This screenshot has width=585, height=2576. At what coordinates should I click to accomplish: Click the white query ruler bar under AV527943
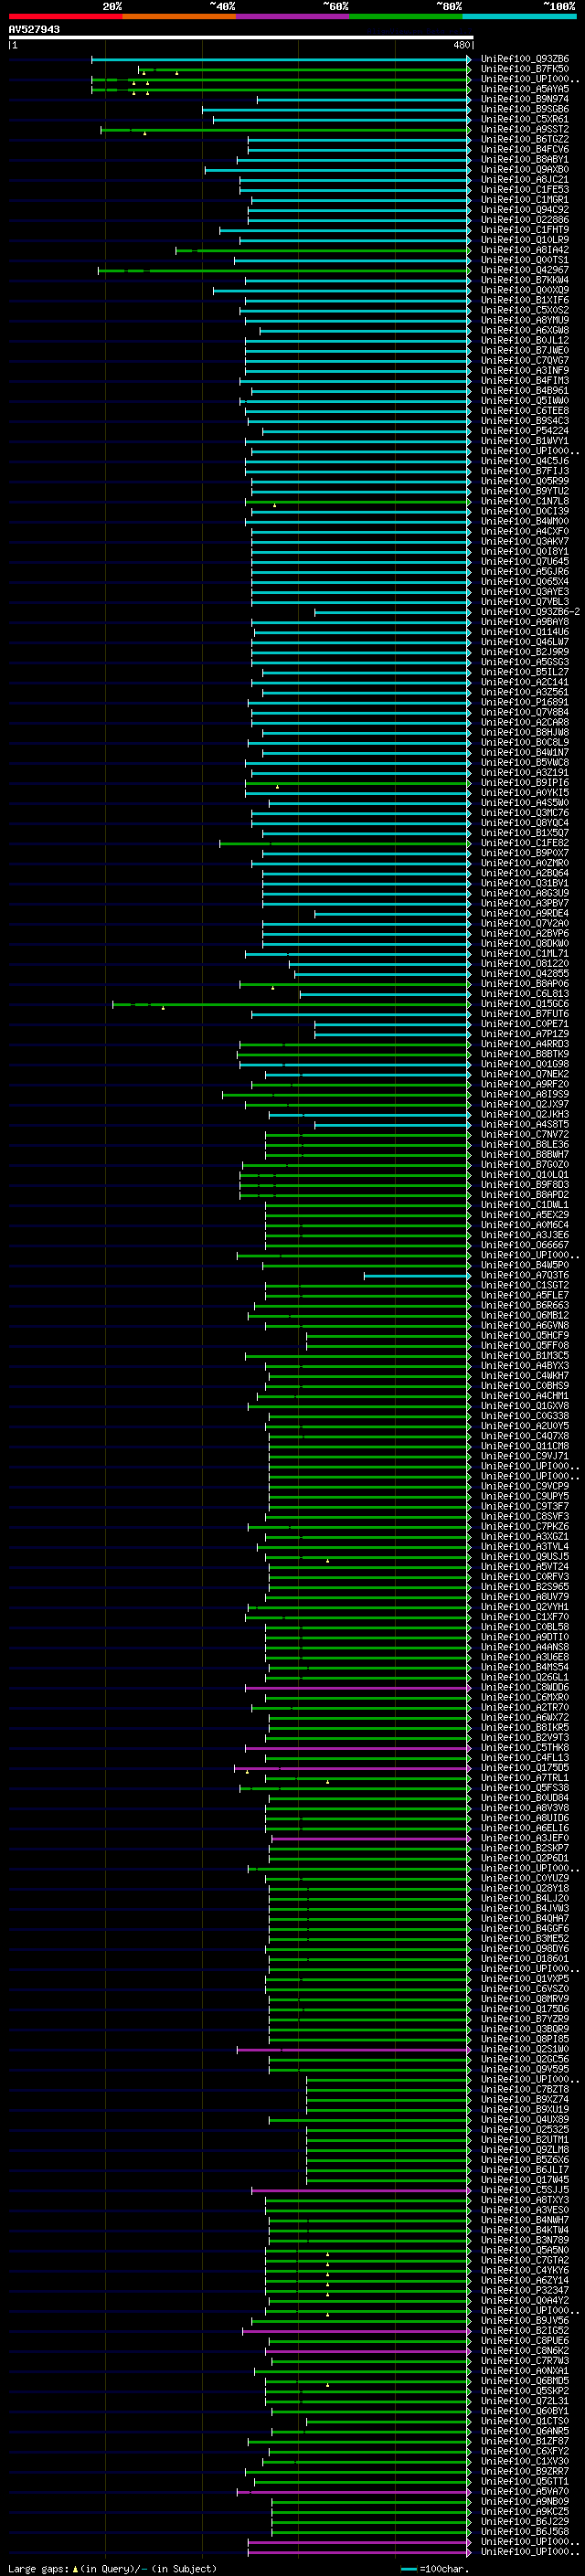[x=241, y=37]
